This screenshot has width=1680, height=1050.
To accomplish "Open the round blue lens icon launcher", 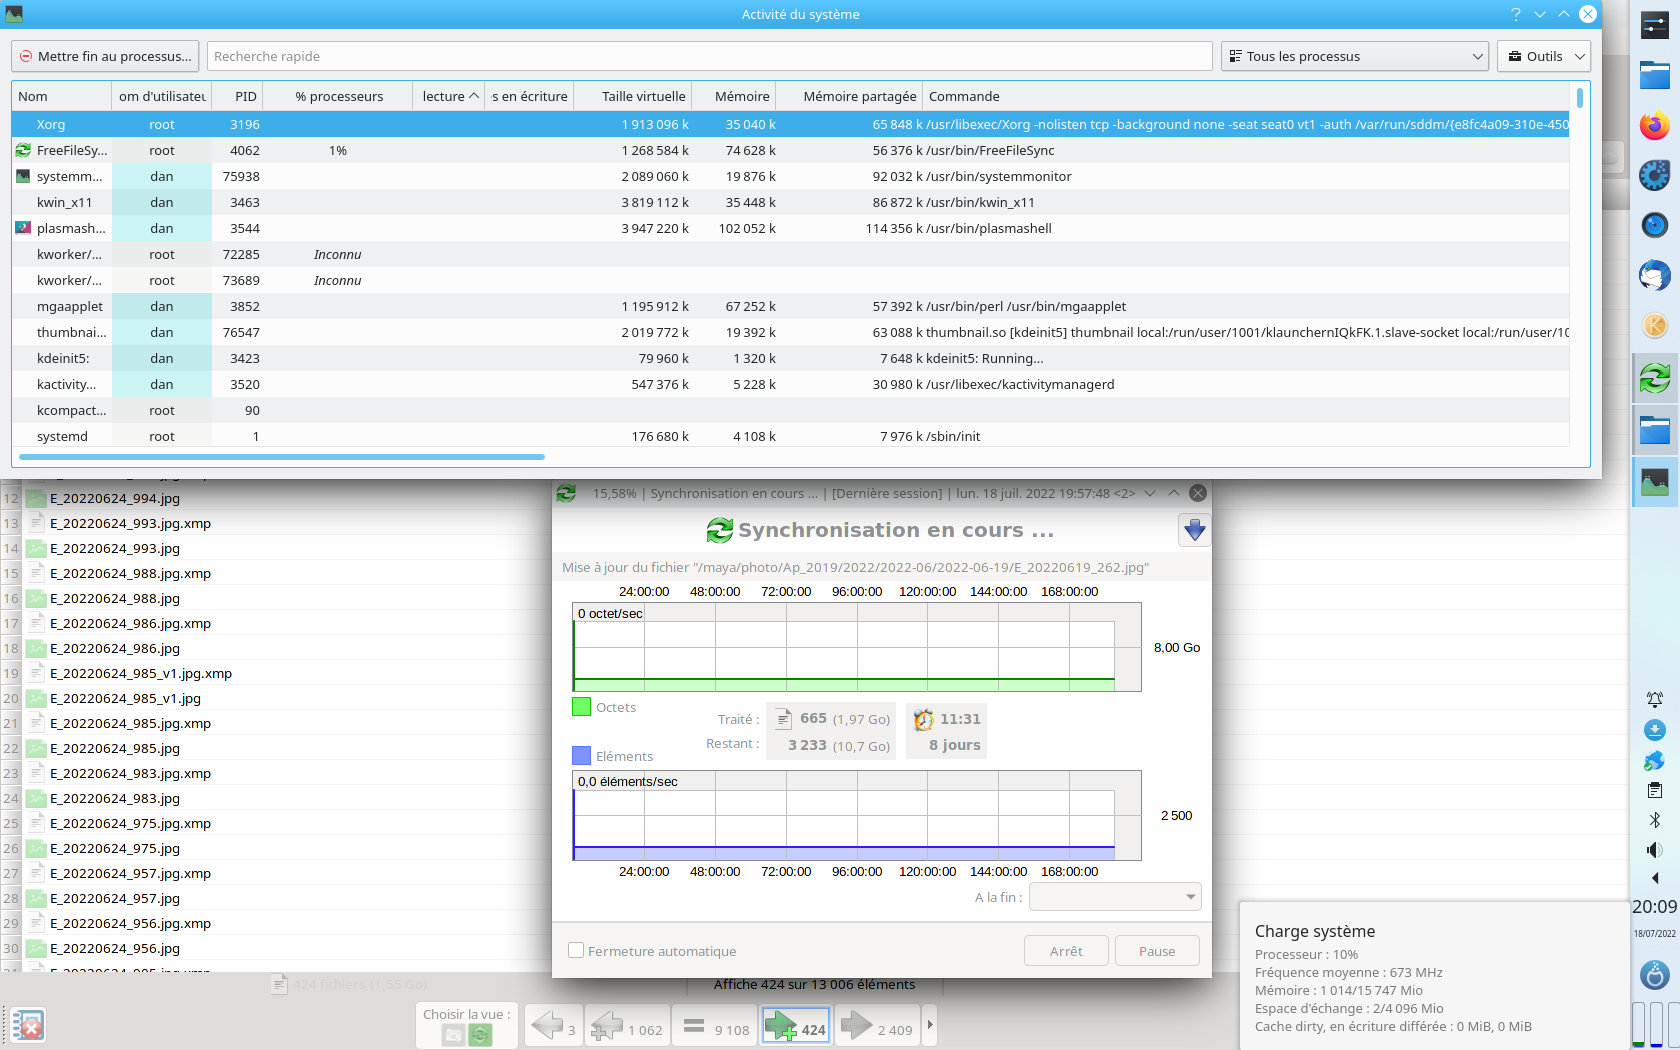I will click(x=1654, y=225).
